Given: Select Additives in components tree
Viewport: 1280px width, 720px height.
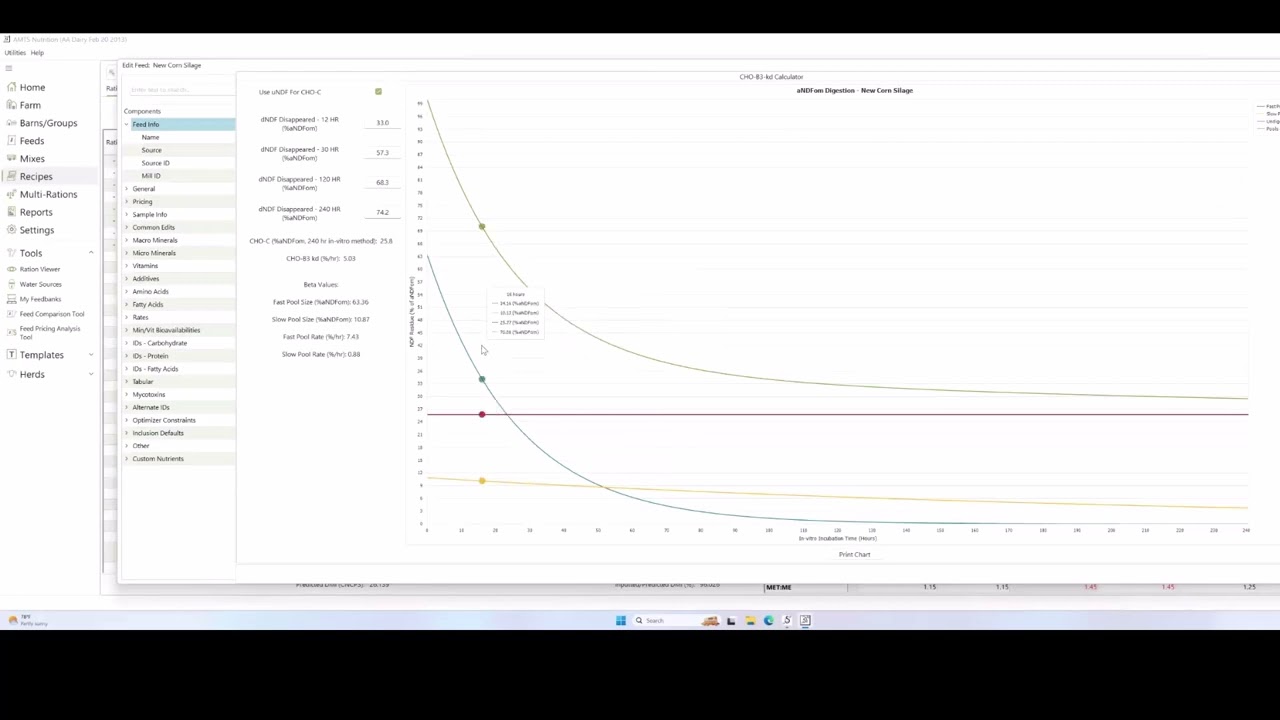Looking at the screenshot, I should 146,279.
